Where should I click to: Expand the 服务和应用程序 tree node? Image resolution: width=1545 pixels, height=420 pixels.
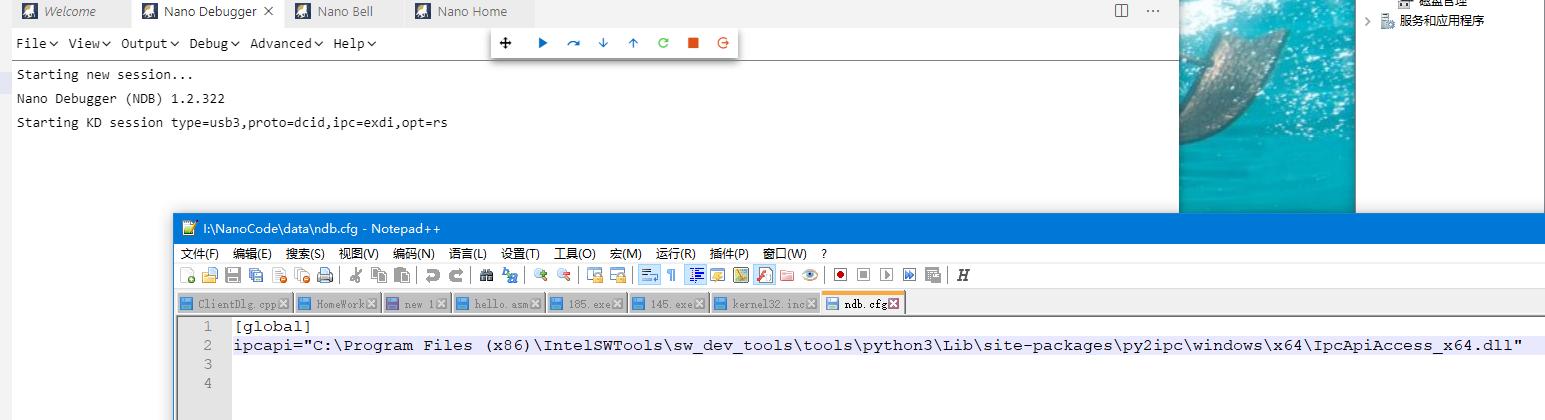(x=1368, y=21)
